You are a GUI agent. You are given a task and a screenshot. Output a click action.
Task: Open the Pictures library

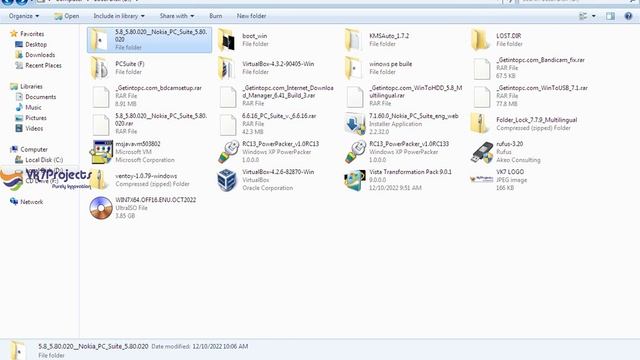pyautogui.click(x=31, y=118)
